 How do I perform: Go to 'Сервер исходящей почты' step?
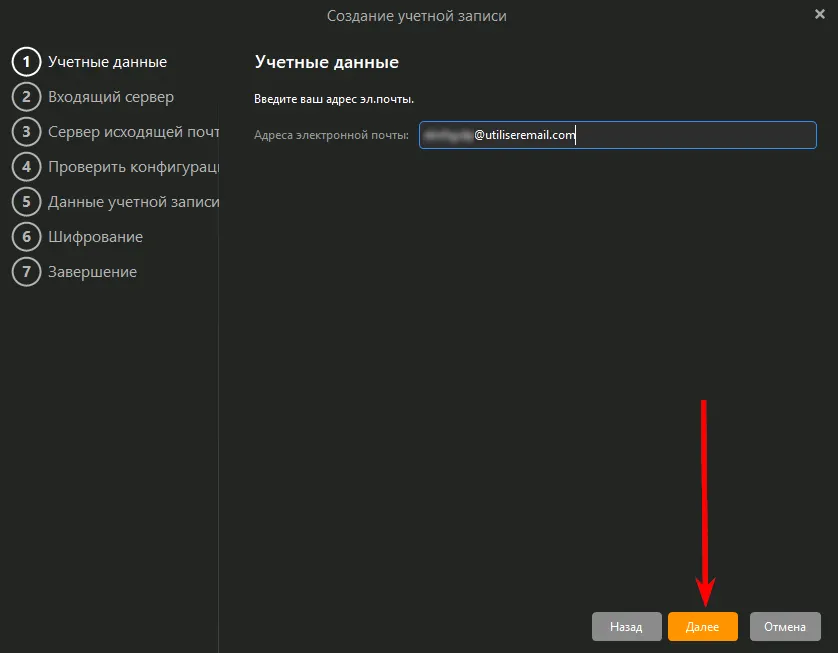(x=133, y=132)
